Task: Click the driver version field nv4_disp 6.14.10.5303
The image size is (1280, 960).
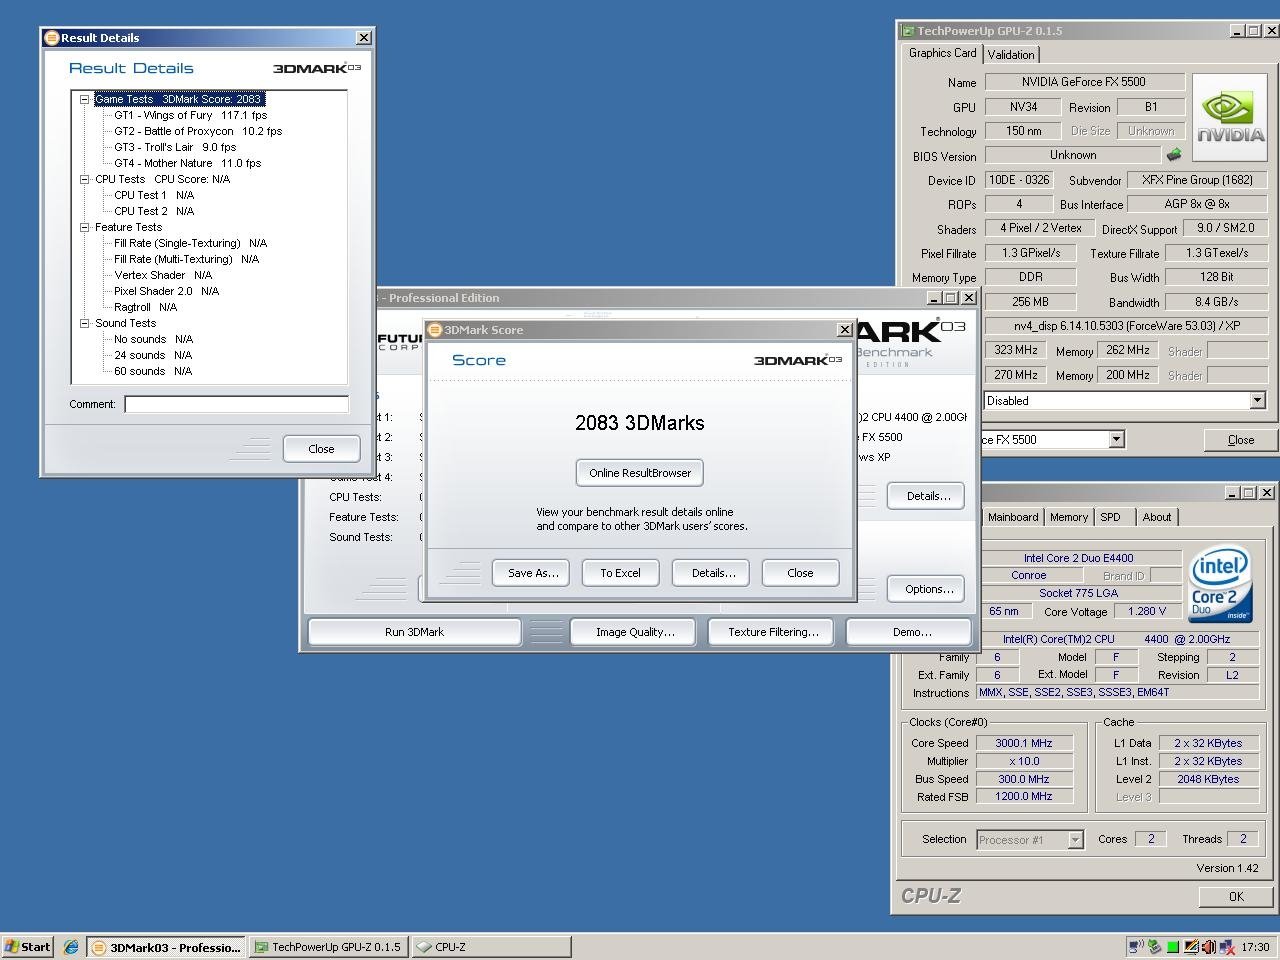Action: (x=1126, y=326)
